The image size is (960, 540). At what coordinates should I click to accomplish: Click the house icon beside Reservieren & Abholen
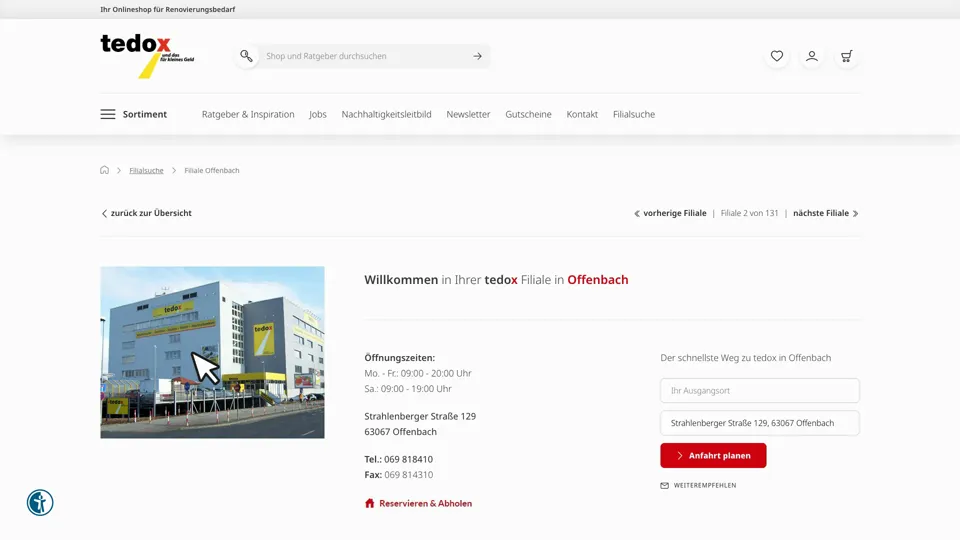tap(369, 503)
